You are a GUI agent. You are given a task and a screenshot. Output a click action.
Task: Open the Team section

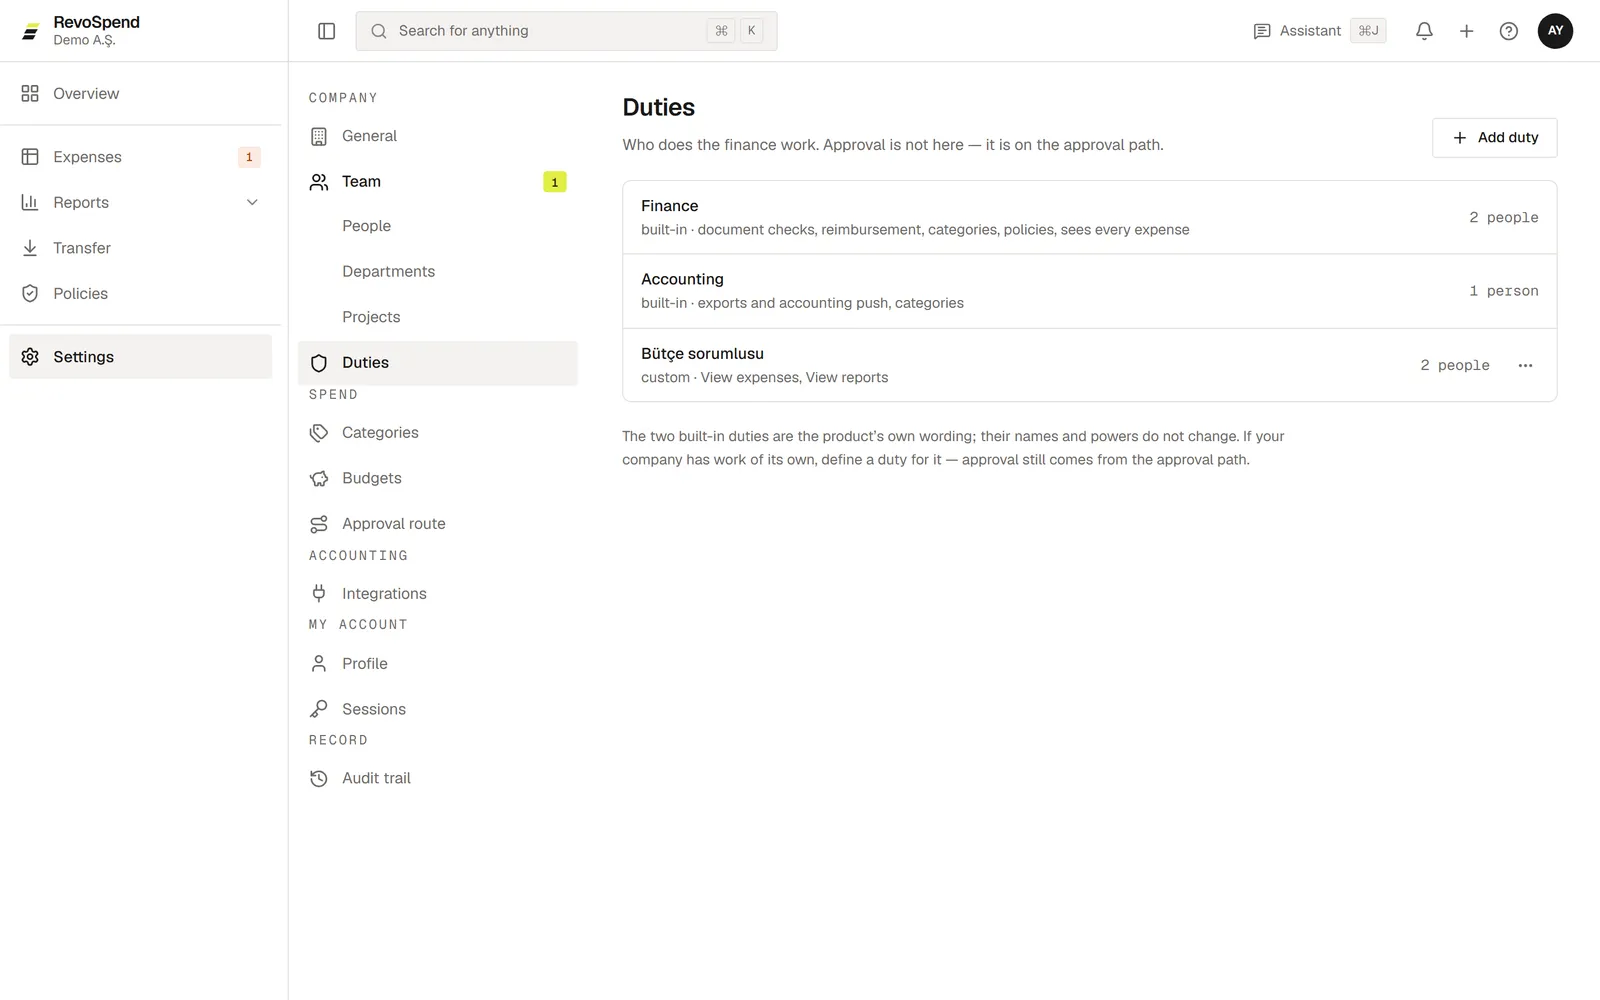click(438, 182)
